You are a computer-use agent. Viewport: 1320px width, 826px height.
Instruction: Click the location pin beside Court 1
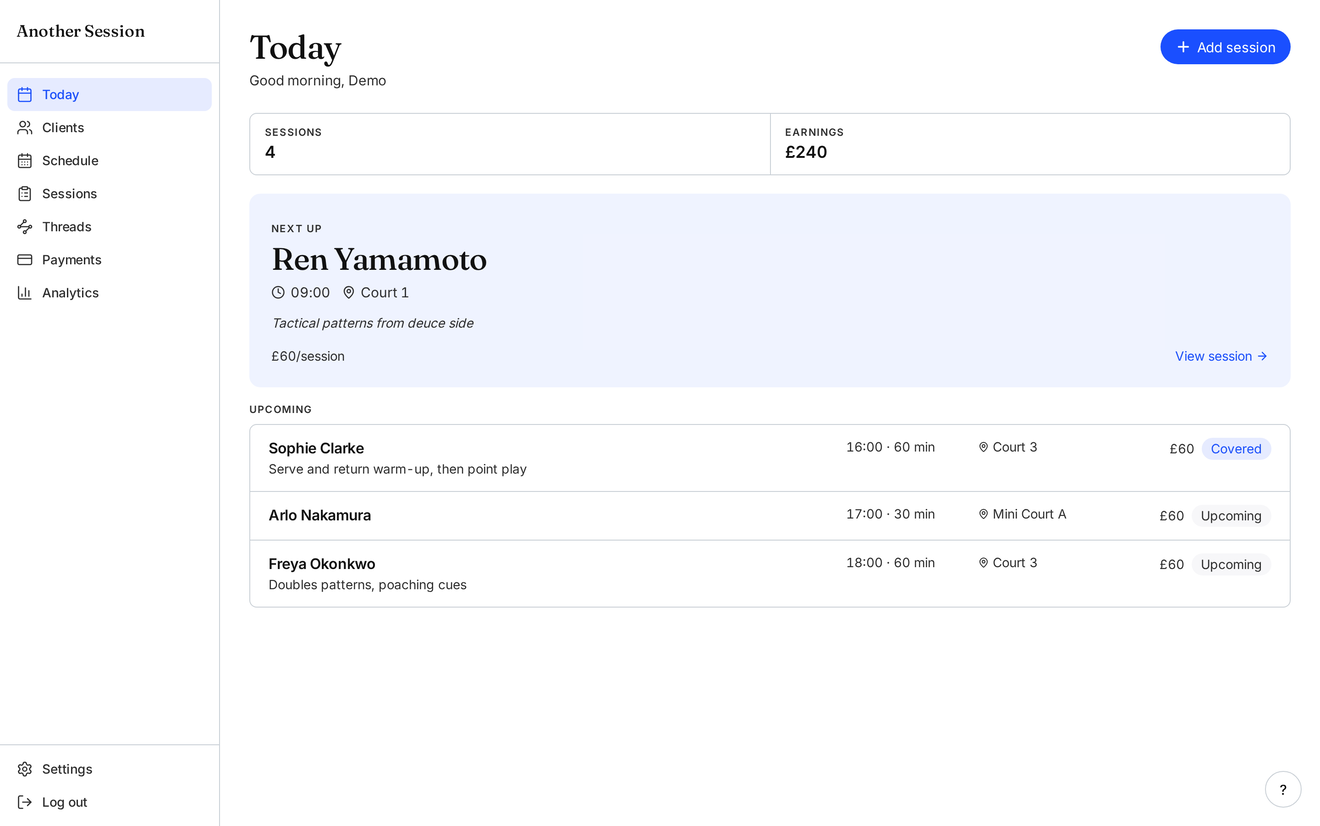point(349,293)
